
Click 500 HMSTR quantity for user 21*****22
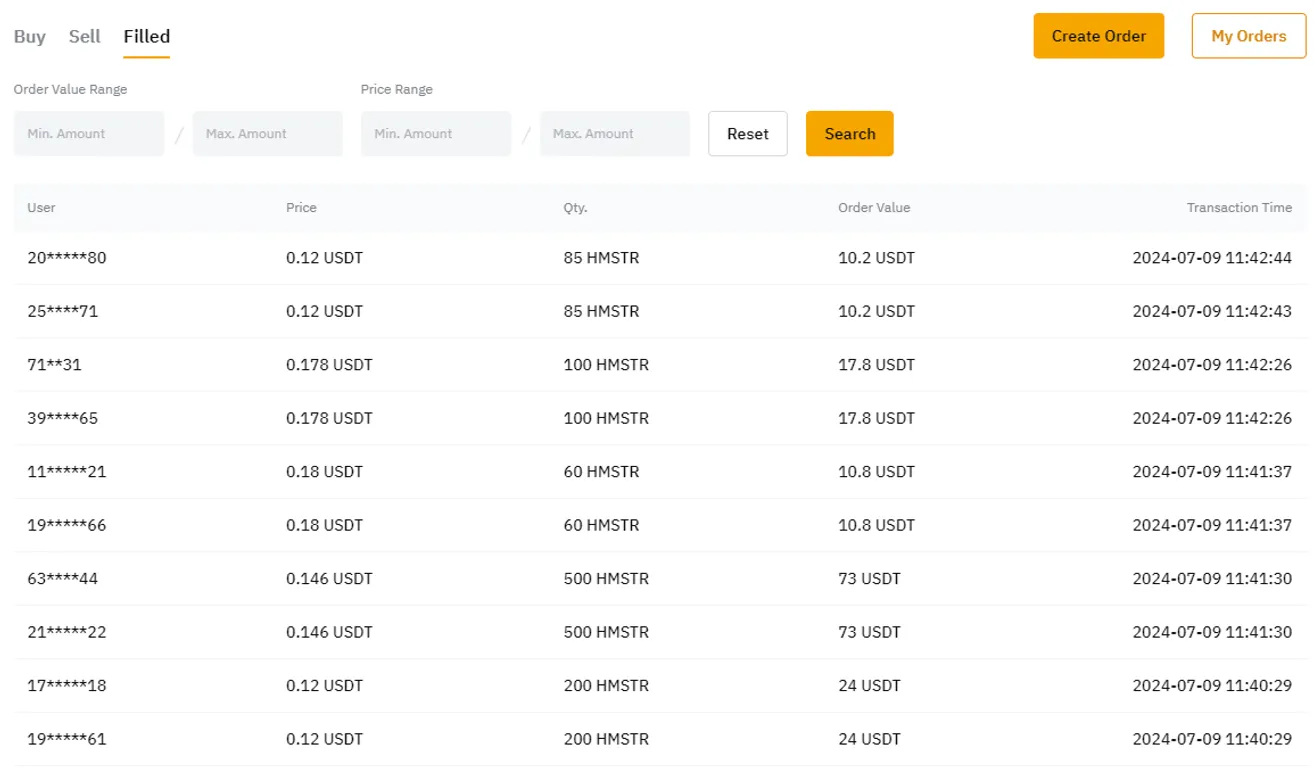[606, 632]
